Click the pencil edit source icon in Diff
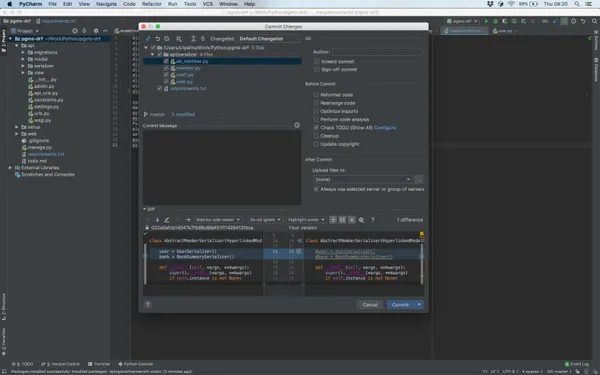The height and width of the screenshot is (375, 600). [x=167, y=220]
